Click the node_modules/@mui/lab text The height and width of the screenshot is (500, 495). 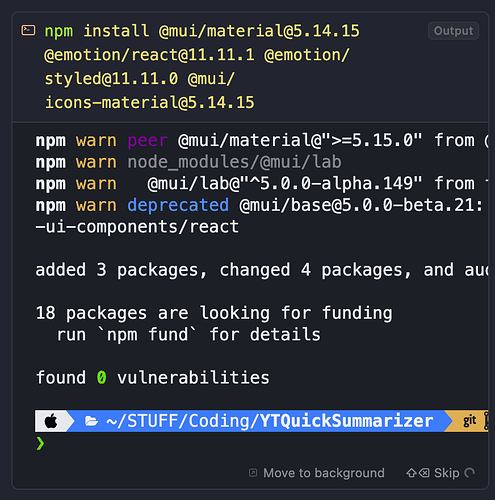(234, 162)
